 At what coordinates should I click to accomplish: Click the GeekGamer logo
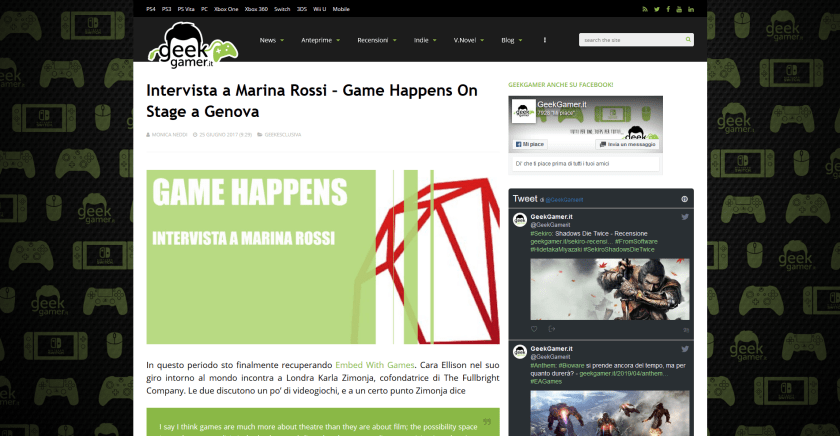pos(192,42)
